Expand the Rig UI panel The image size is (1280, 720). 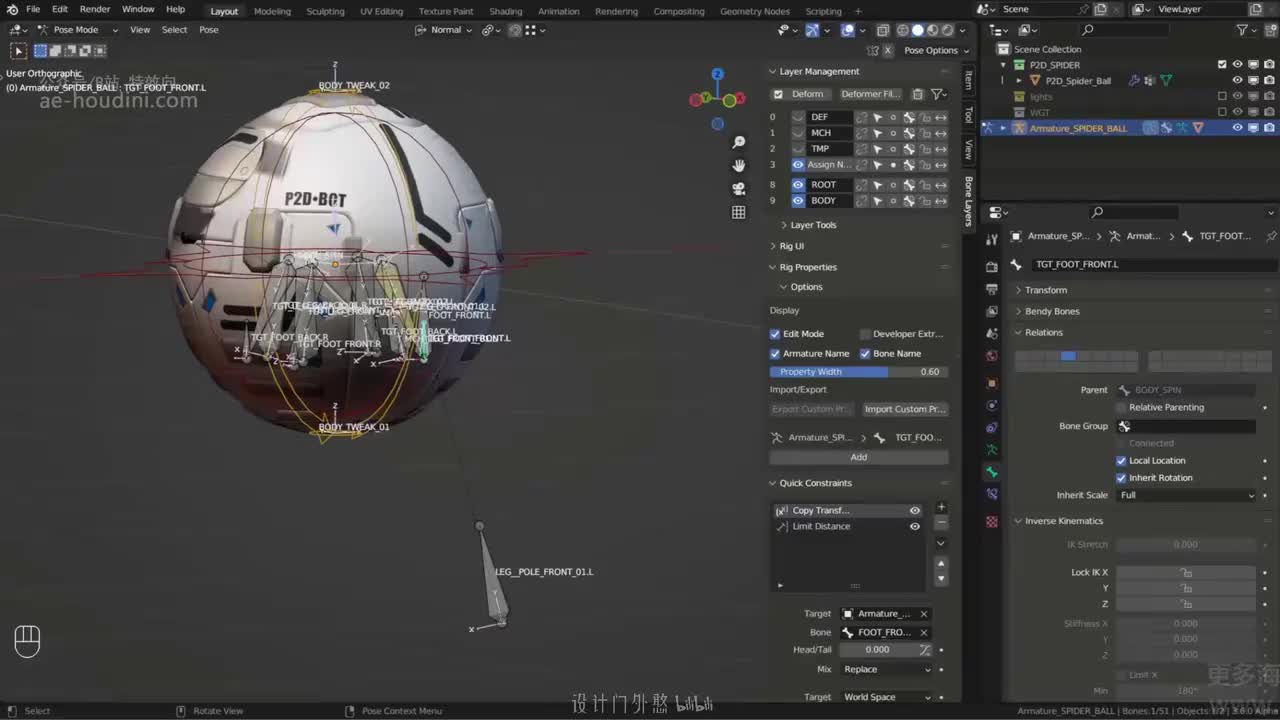[791, 246]
